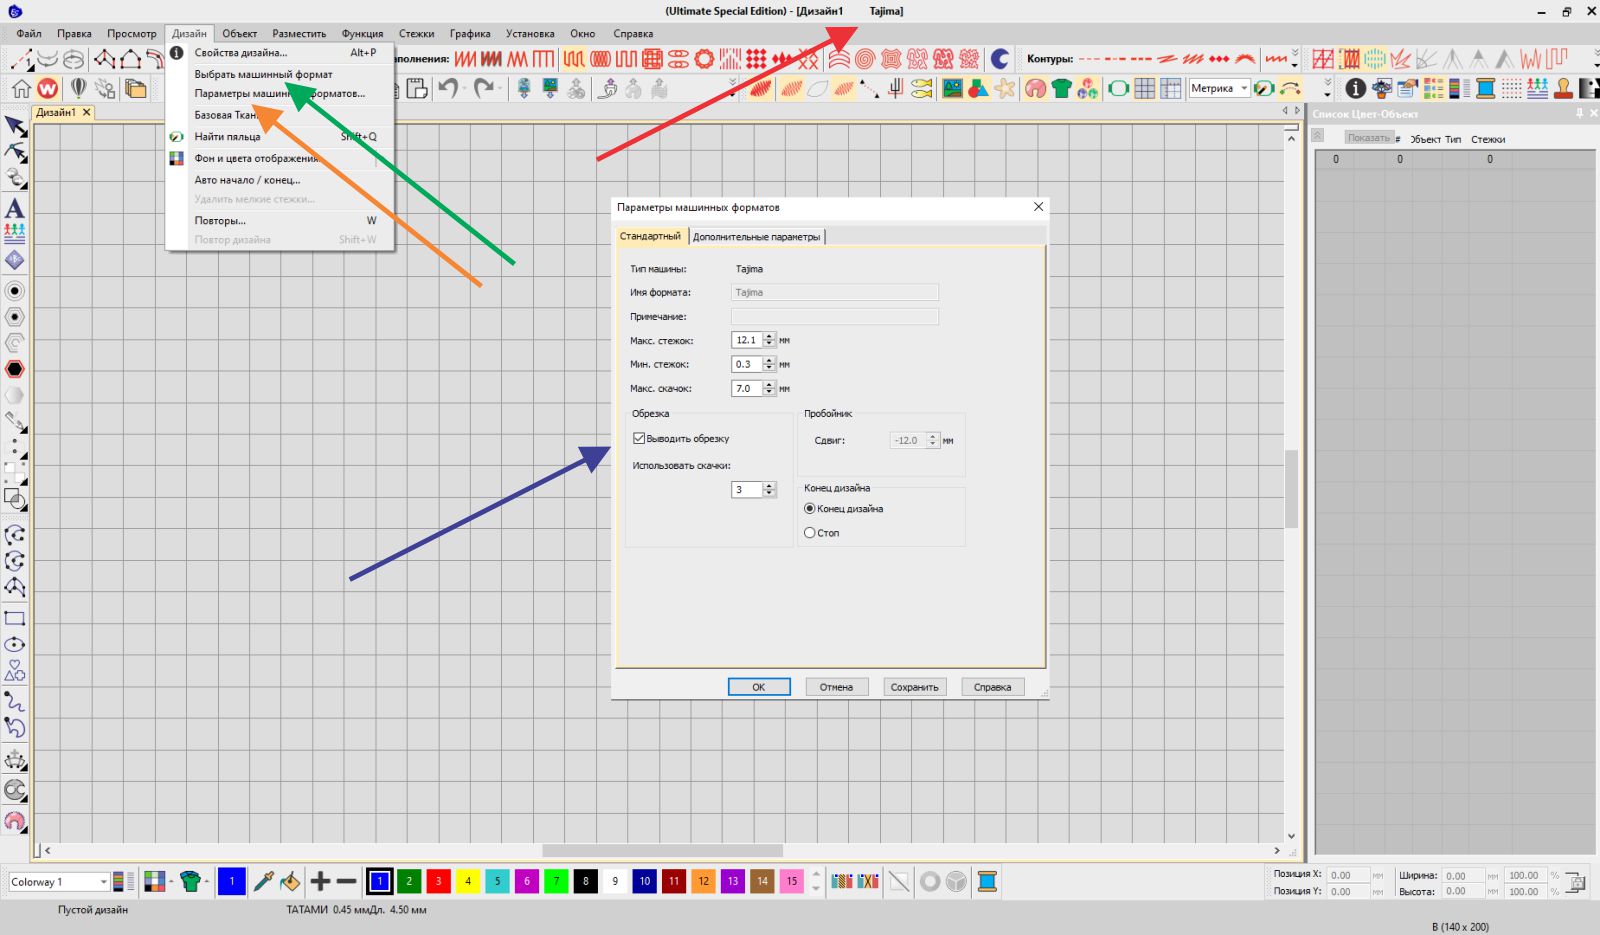1600x935 pixels.
Task: Select the Lettering tool in left toolbar
Action: point(15,208)
